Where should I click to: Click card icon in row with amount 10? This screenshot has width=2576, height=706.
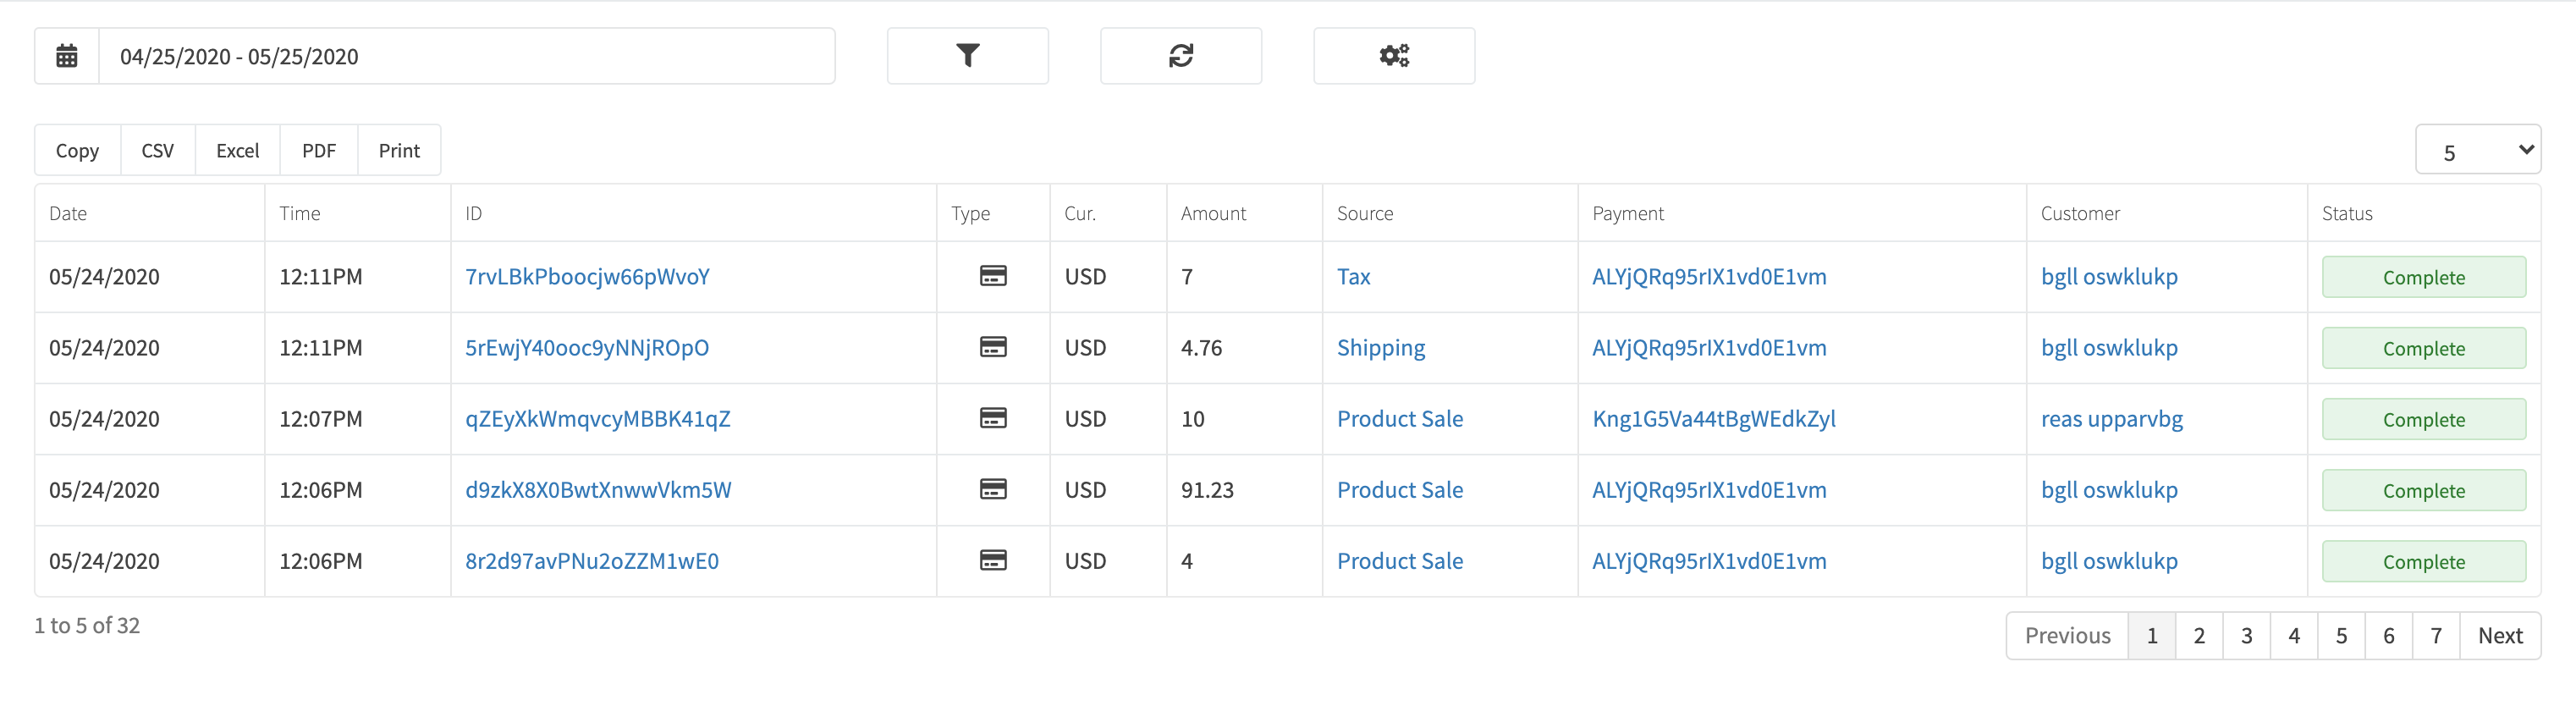coord(992,418)
